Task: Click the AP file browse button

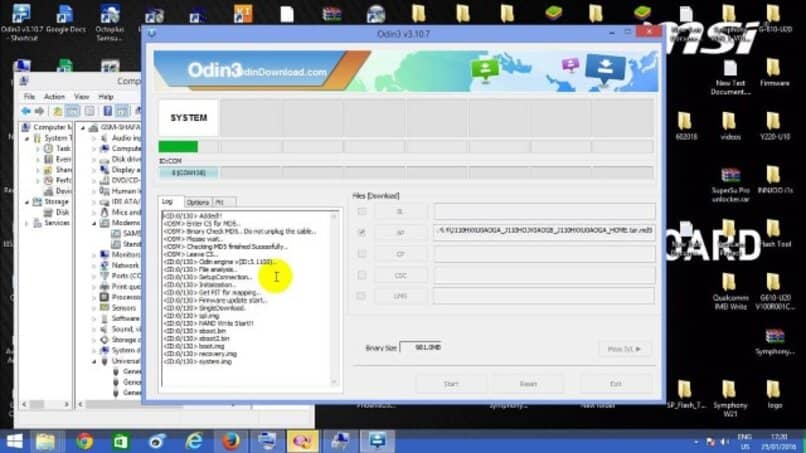Action: pyautogui.click(x=400, y=232)
